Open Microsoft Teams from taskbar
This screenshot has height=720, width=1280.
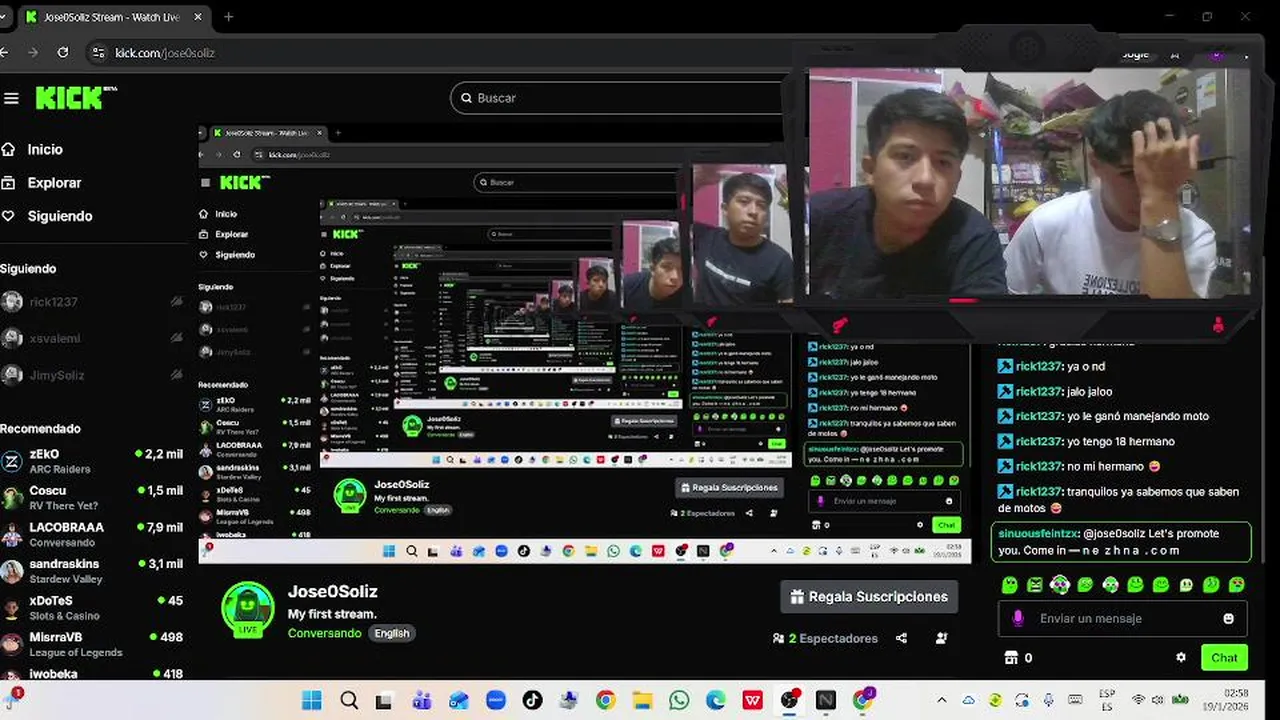(421, 700)
